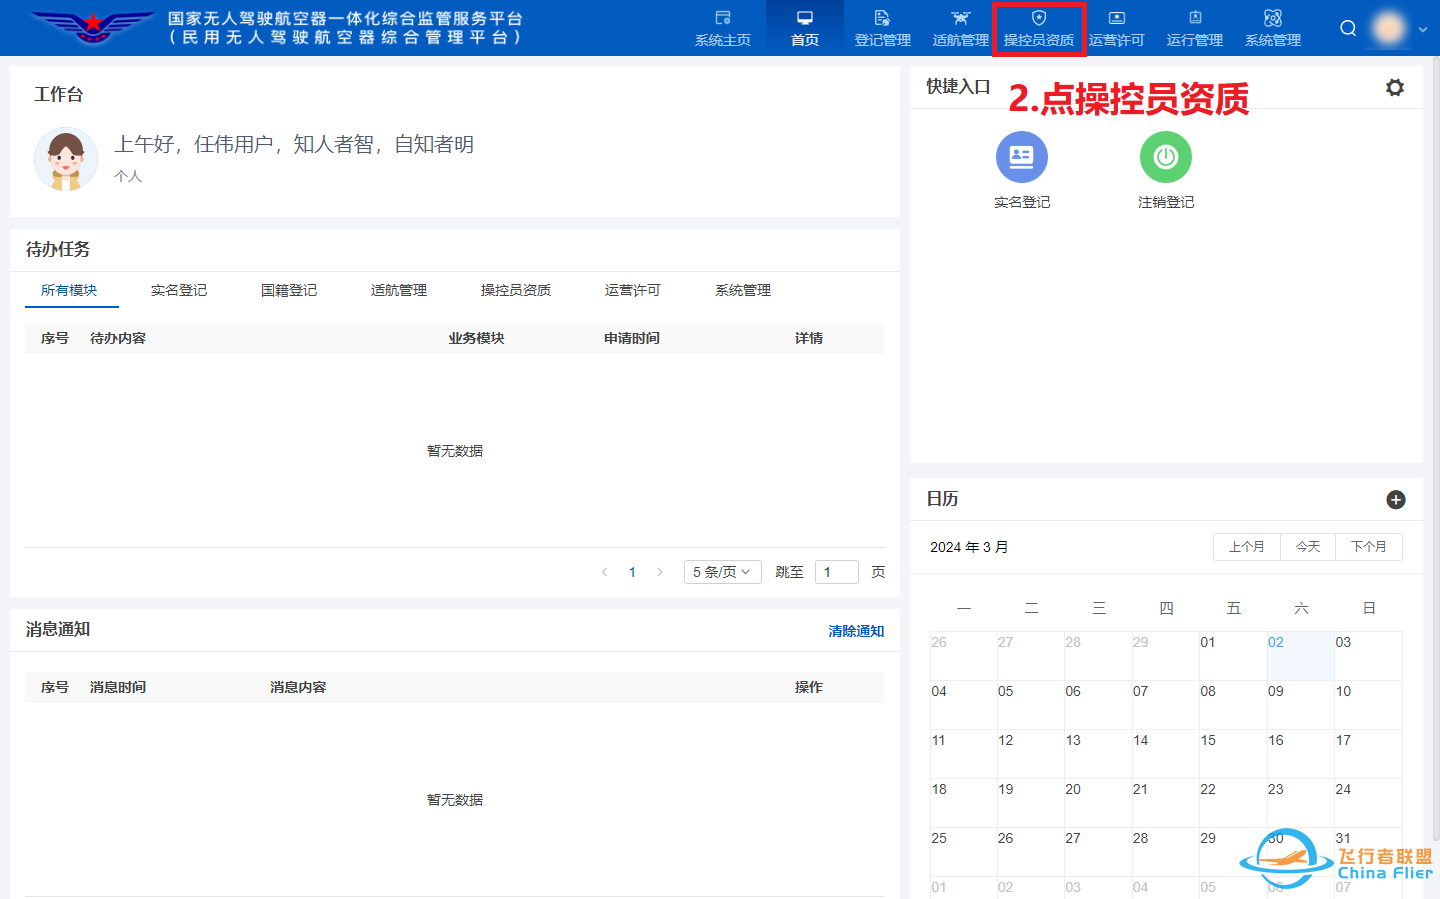Viewport: 1440px width, 899px height.
Task: Open 运营许可 module
Action: [x=1116, y=28]
